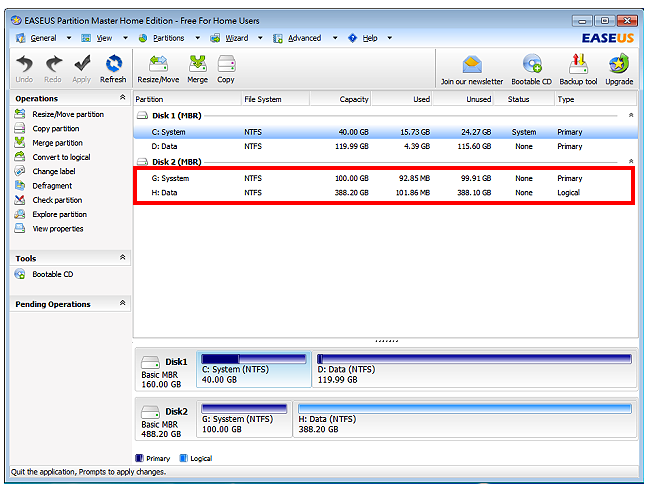Viewport: 650px width, 490px height.
Task: Click Bootable CD under Tools panel
Action: [x=53, y=274]
